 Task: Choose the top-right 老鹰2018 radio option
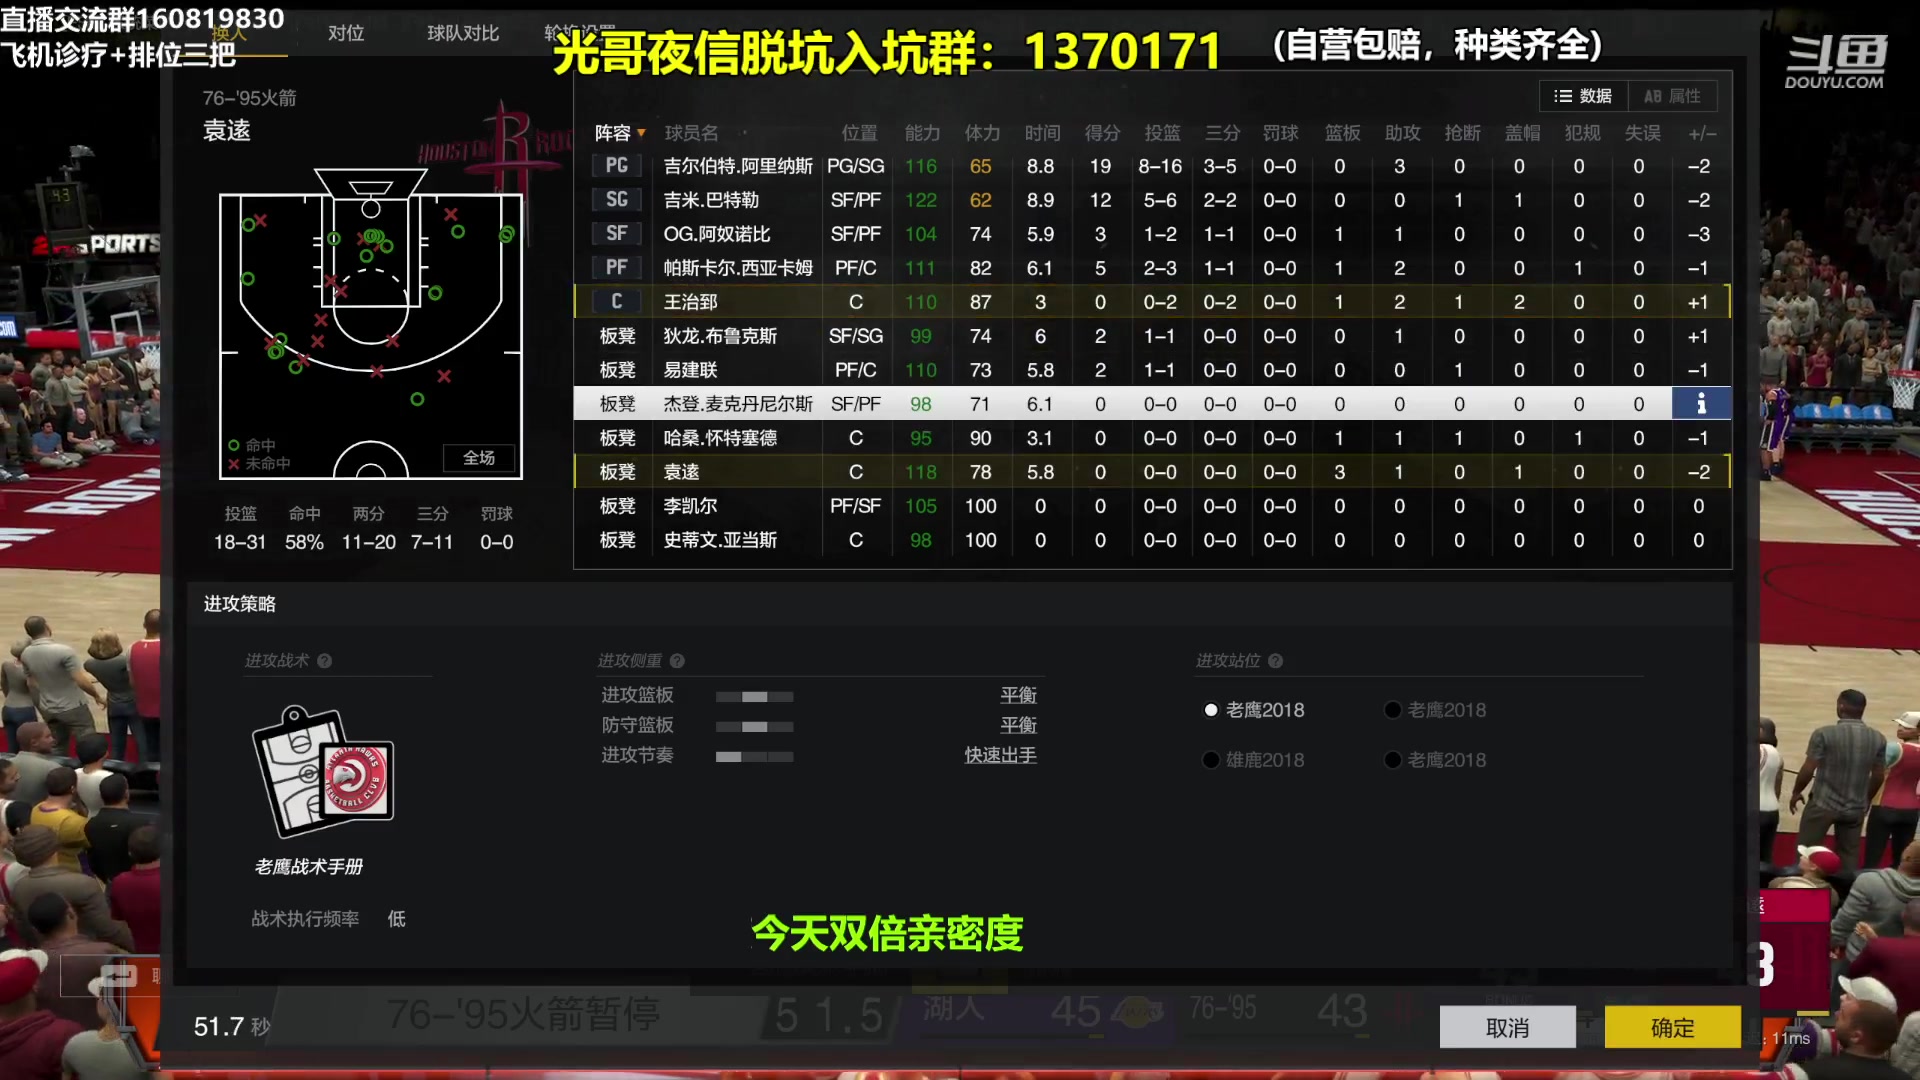click(x=1393, y=709)
